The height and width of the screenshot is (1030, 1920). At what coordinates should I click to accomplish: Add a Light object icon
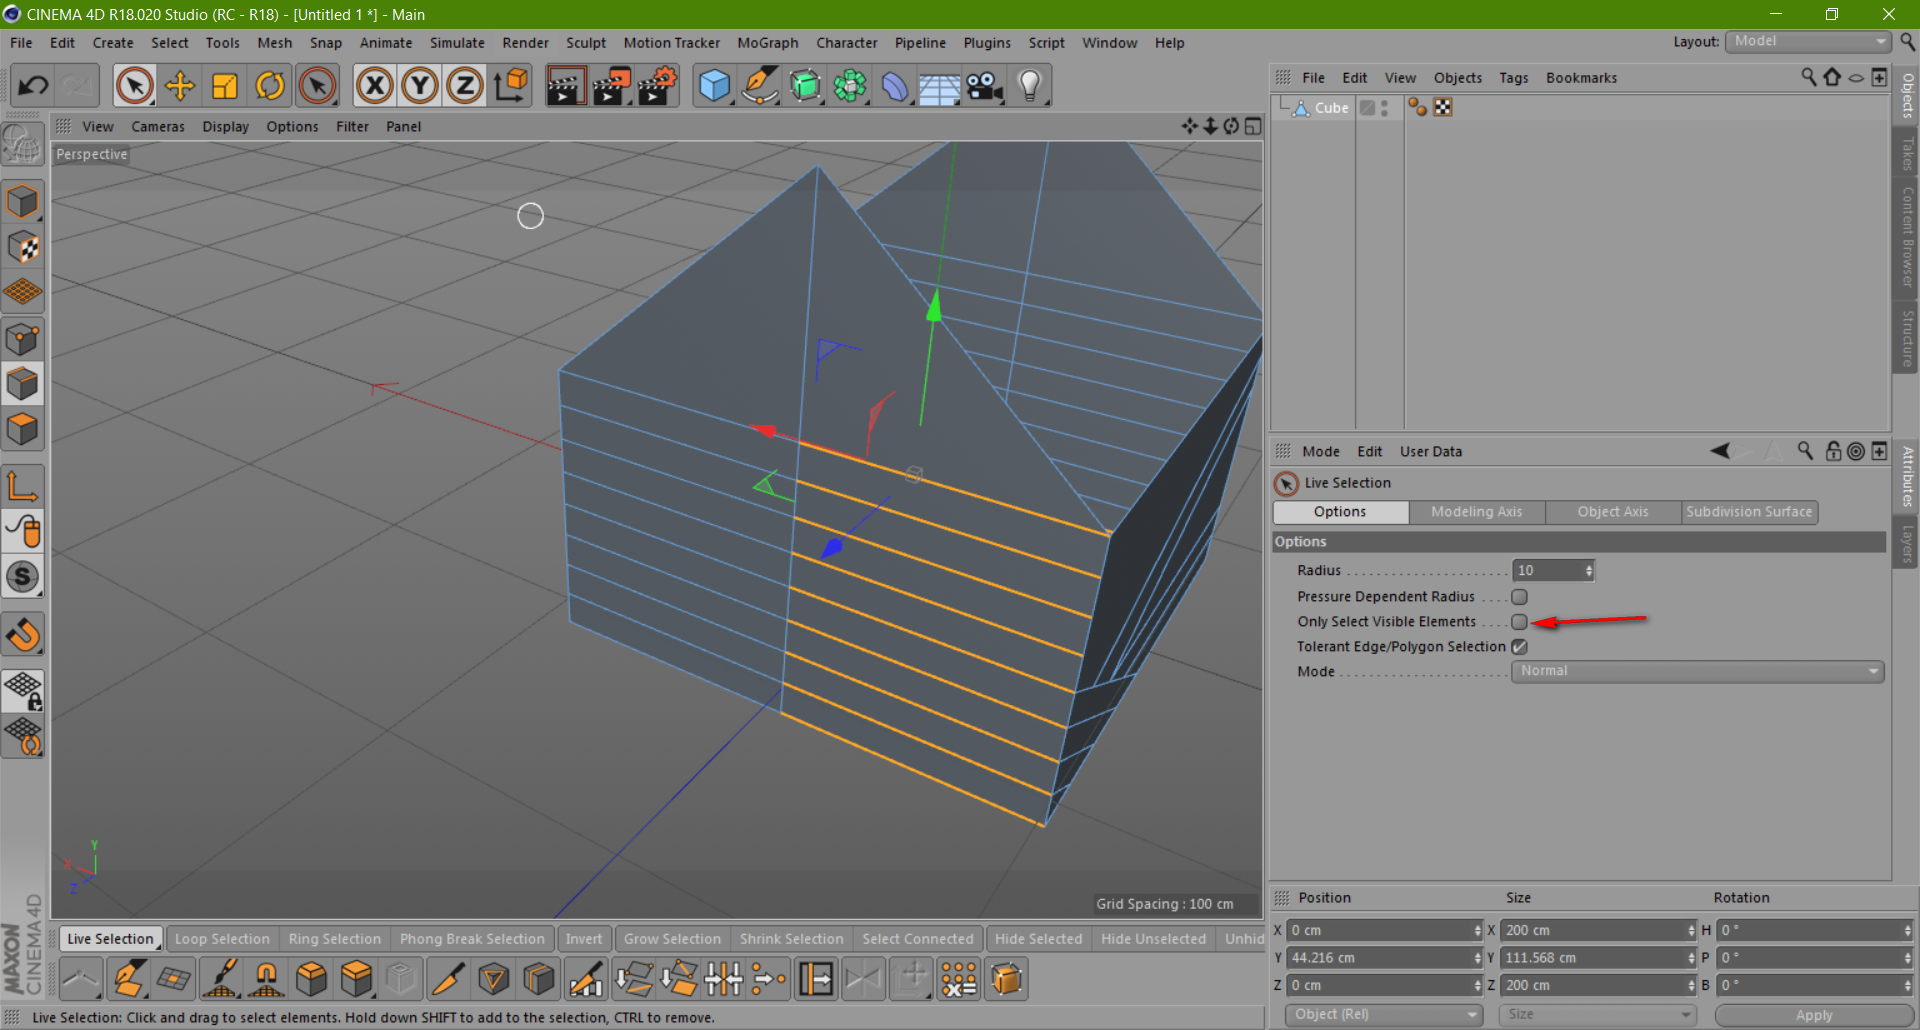[x=1030, y=86]
